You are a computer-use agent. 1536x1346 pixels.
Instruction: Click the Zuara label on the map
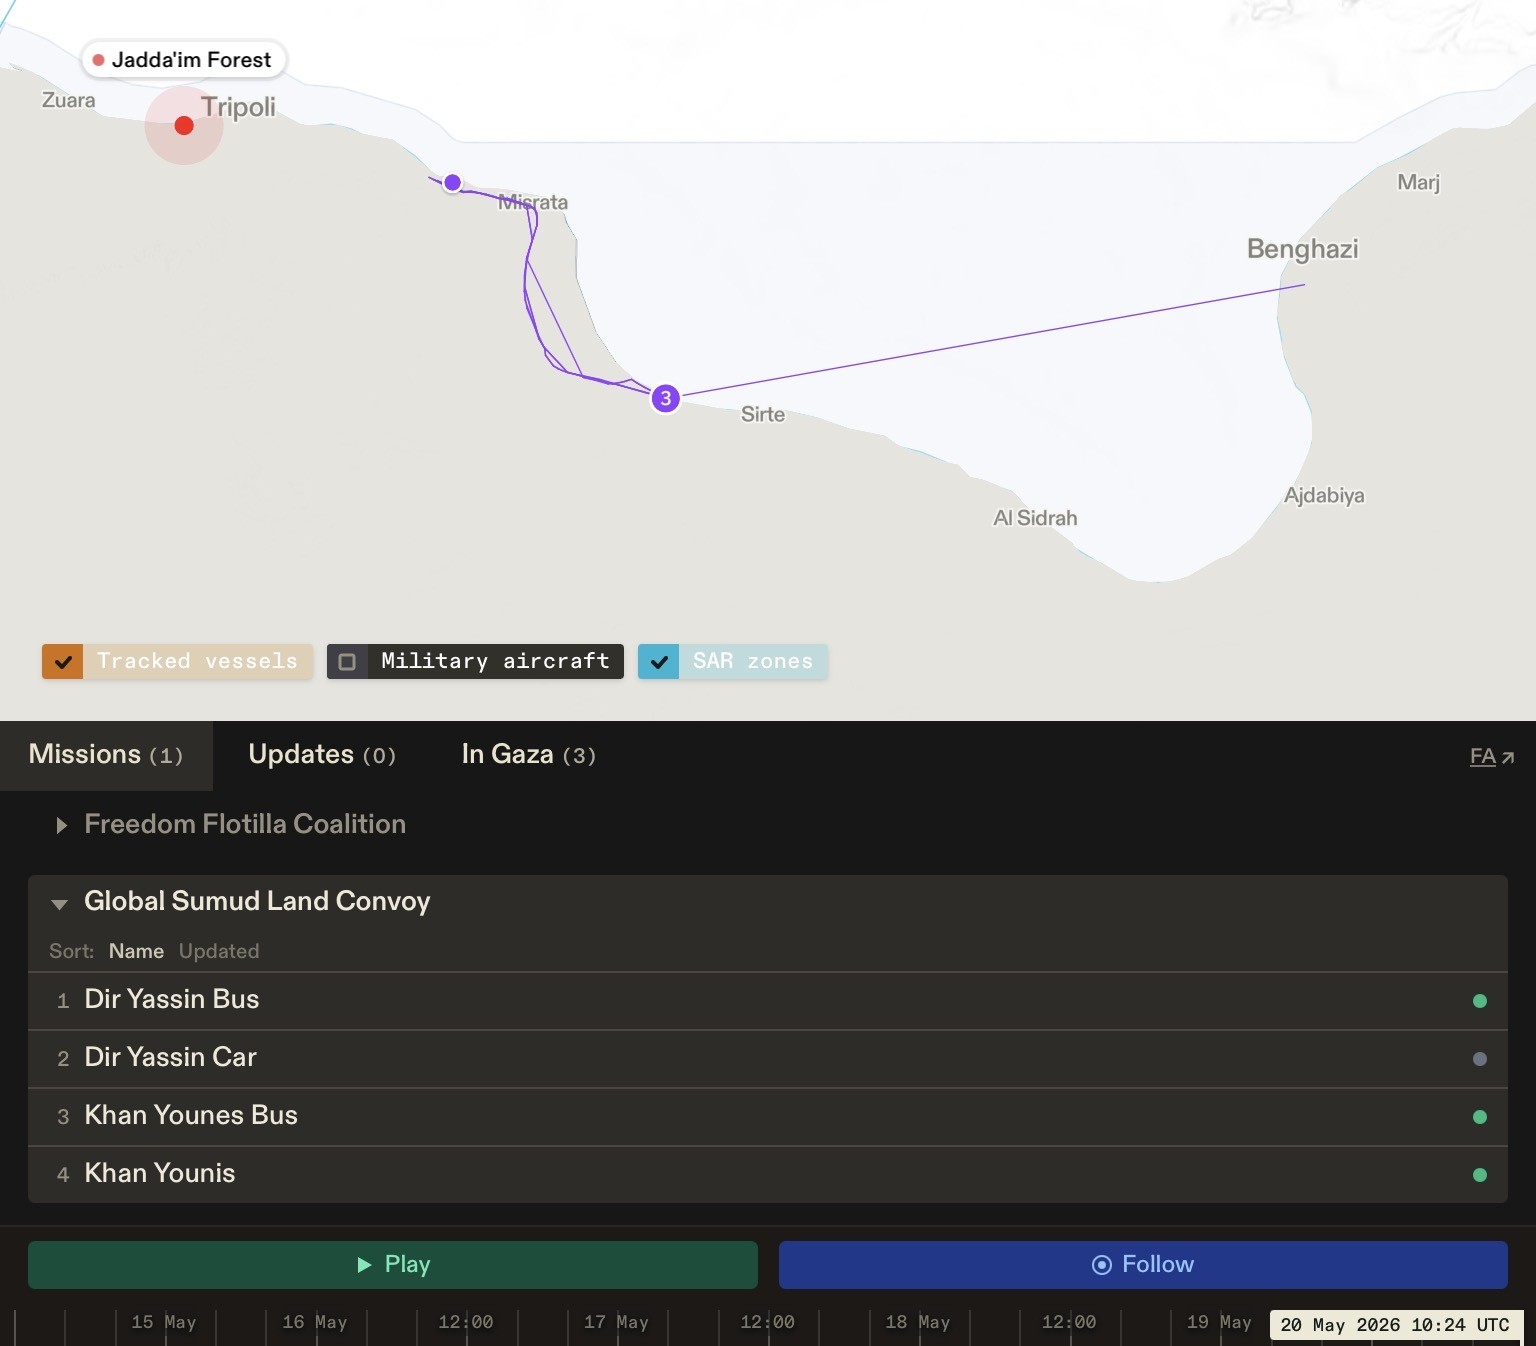69,100
